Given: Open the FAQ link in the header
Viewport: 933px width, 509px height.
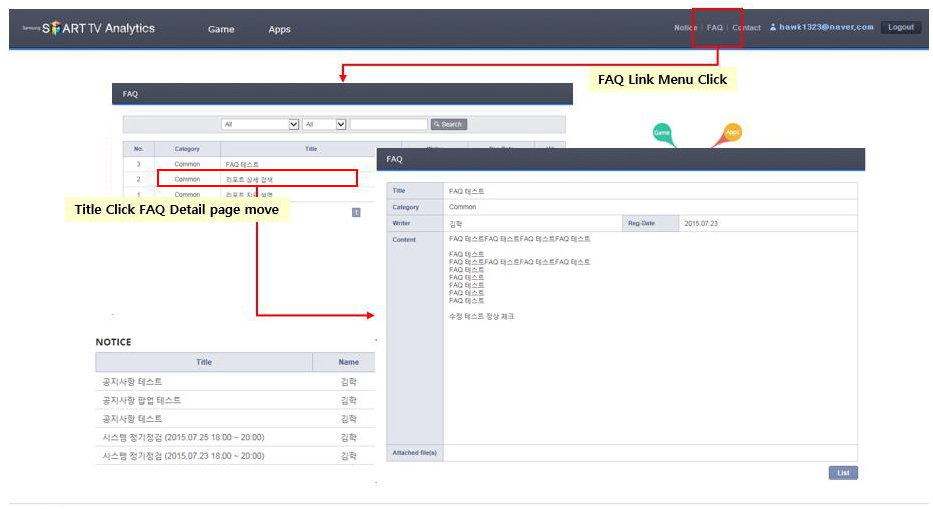Looking at the screenshot, I should point(715,27).
